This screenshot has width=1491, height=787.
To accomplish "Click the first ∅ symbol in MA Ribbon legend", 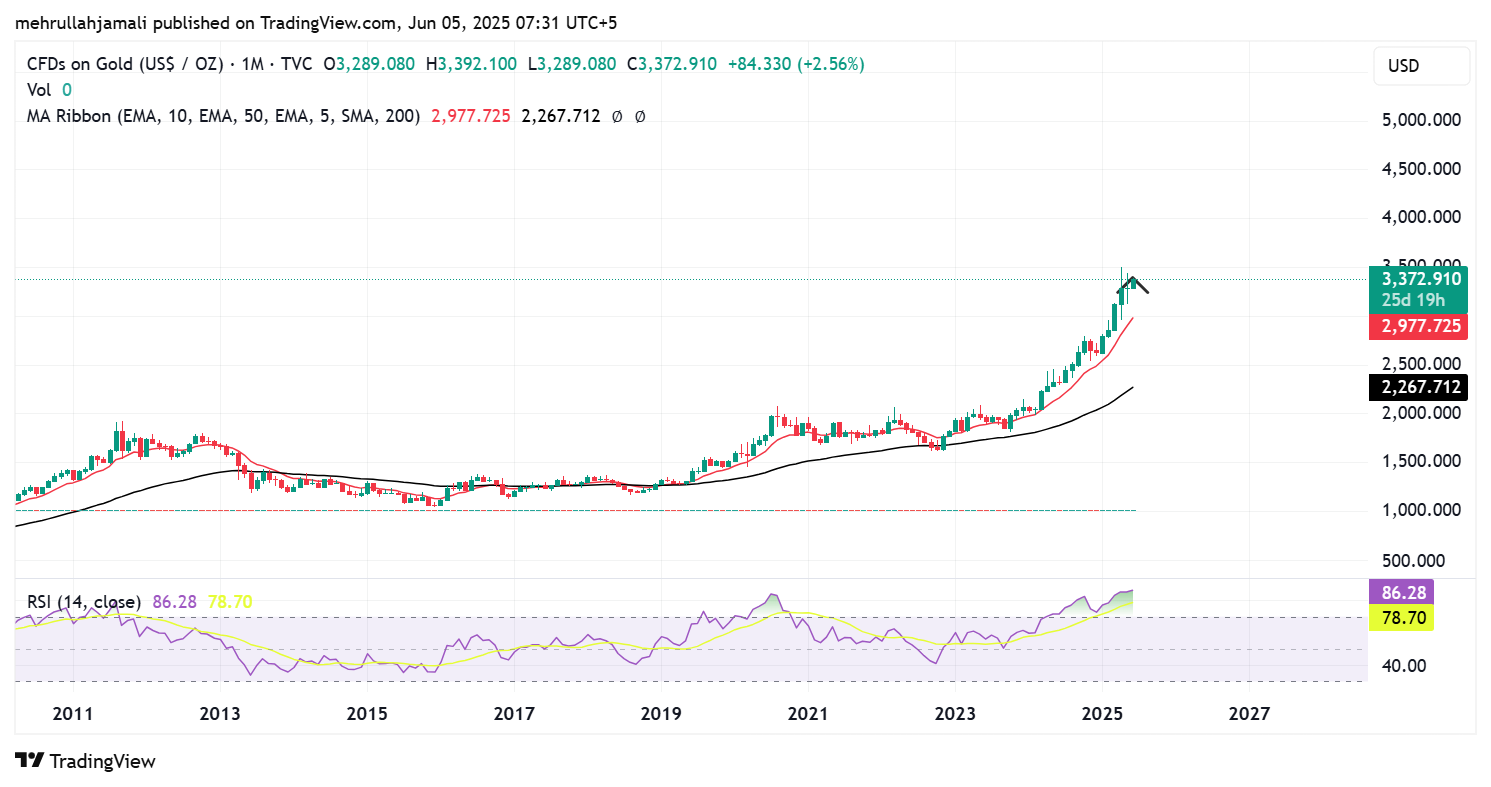I will (x=616, y=116).
